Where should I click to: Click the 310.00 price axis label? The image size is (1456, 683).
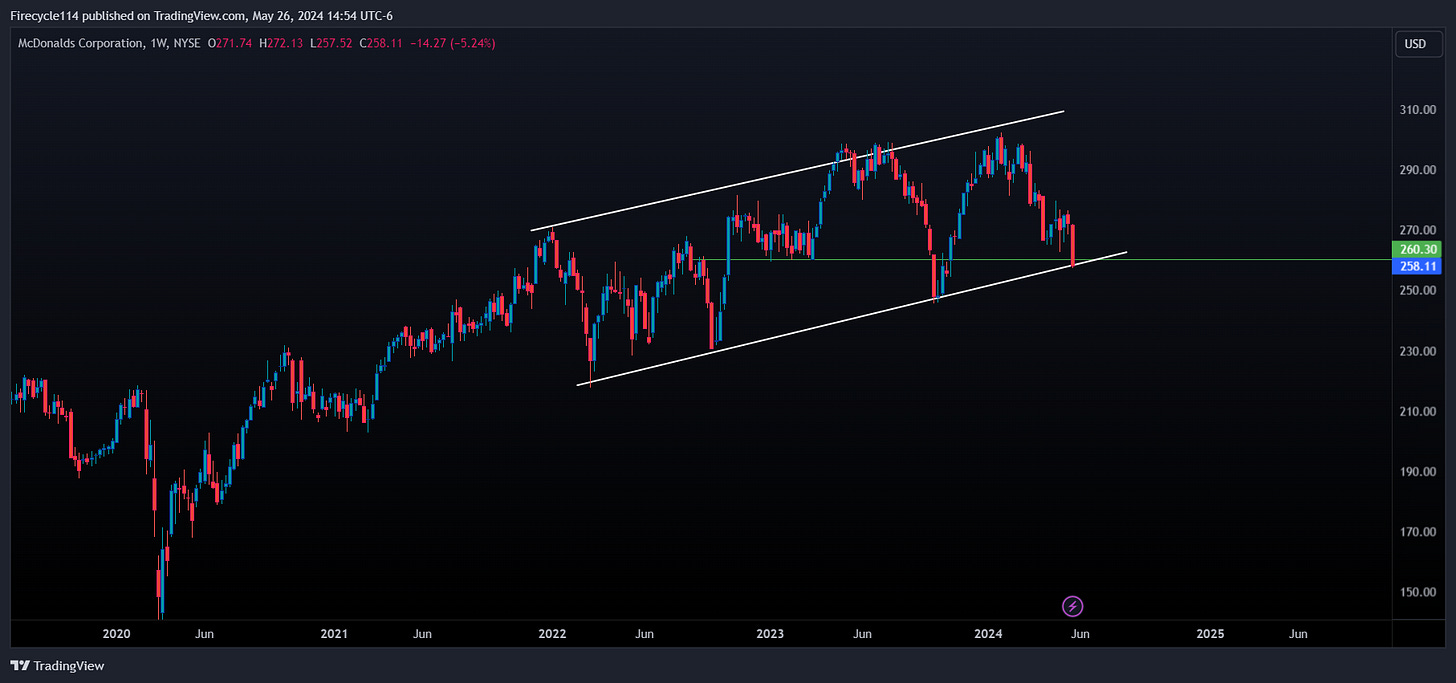point(1418,110)
